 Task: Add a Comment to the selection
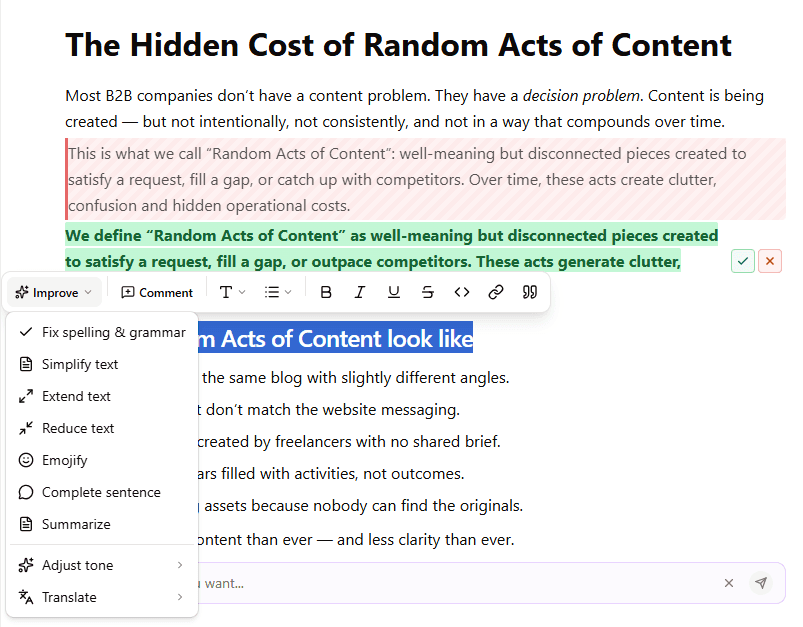click(x=157, y=292)
